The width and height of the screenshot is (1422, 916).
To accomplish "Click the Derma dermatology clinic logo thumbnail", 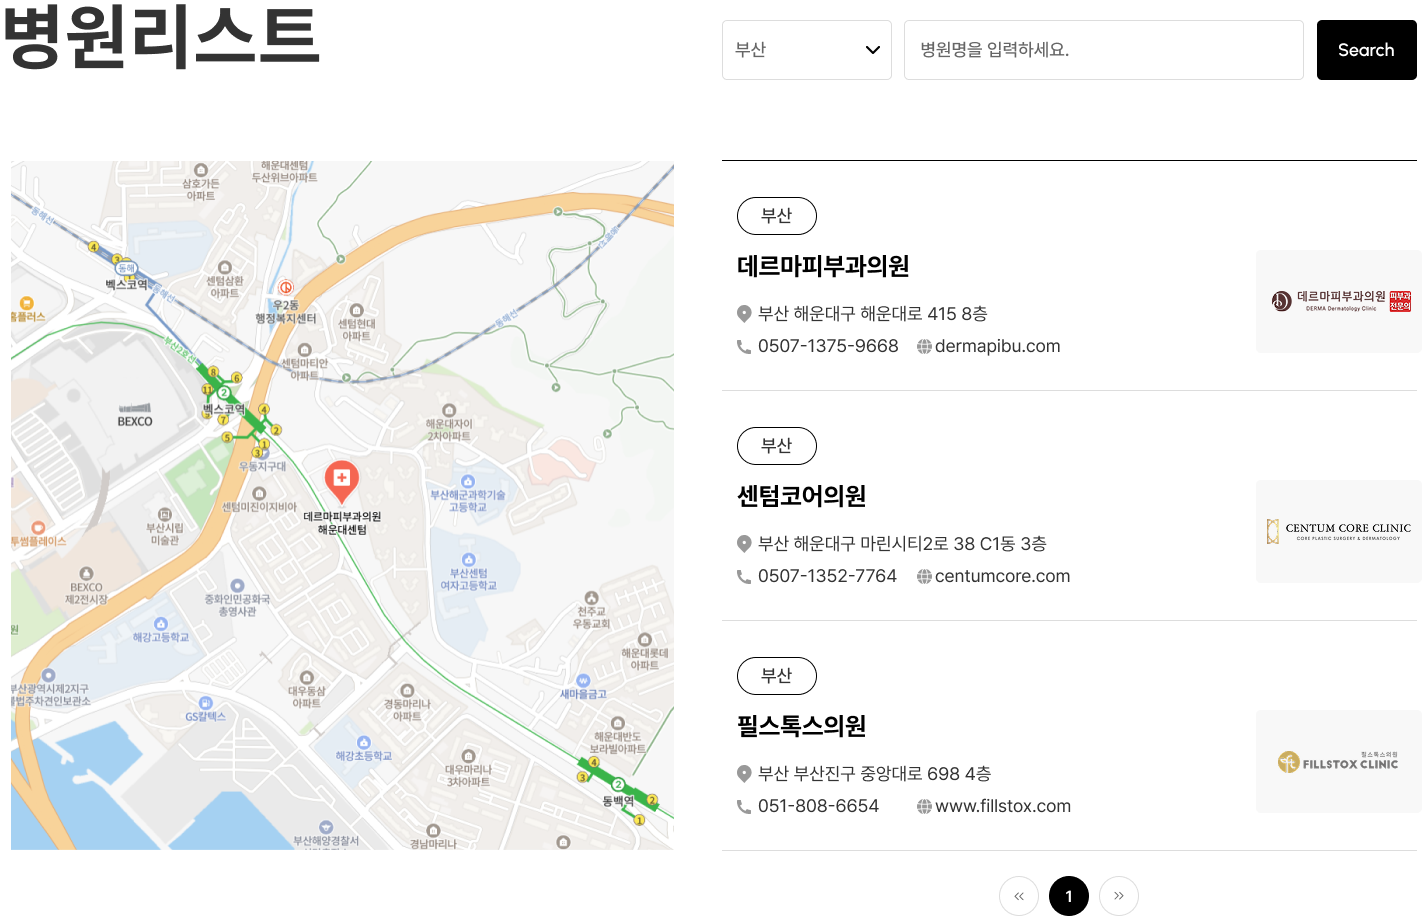I will (x=1338, y=301).
